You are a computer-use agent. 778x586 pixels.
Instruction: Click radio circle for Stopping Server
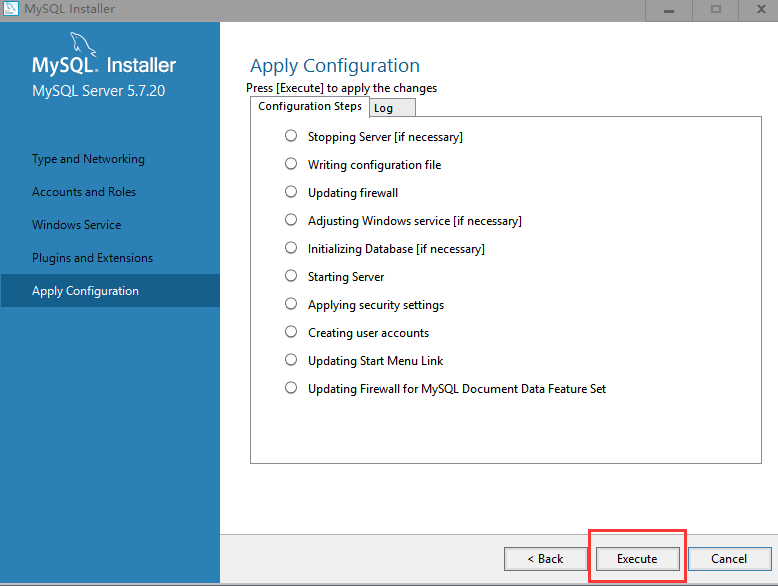291,136
